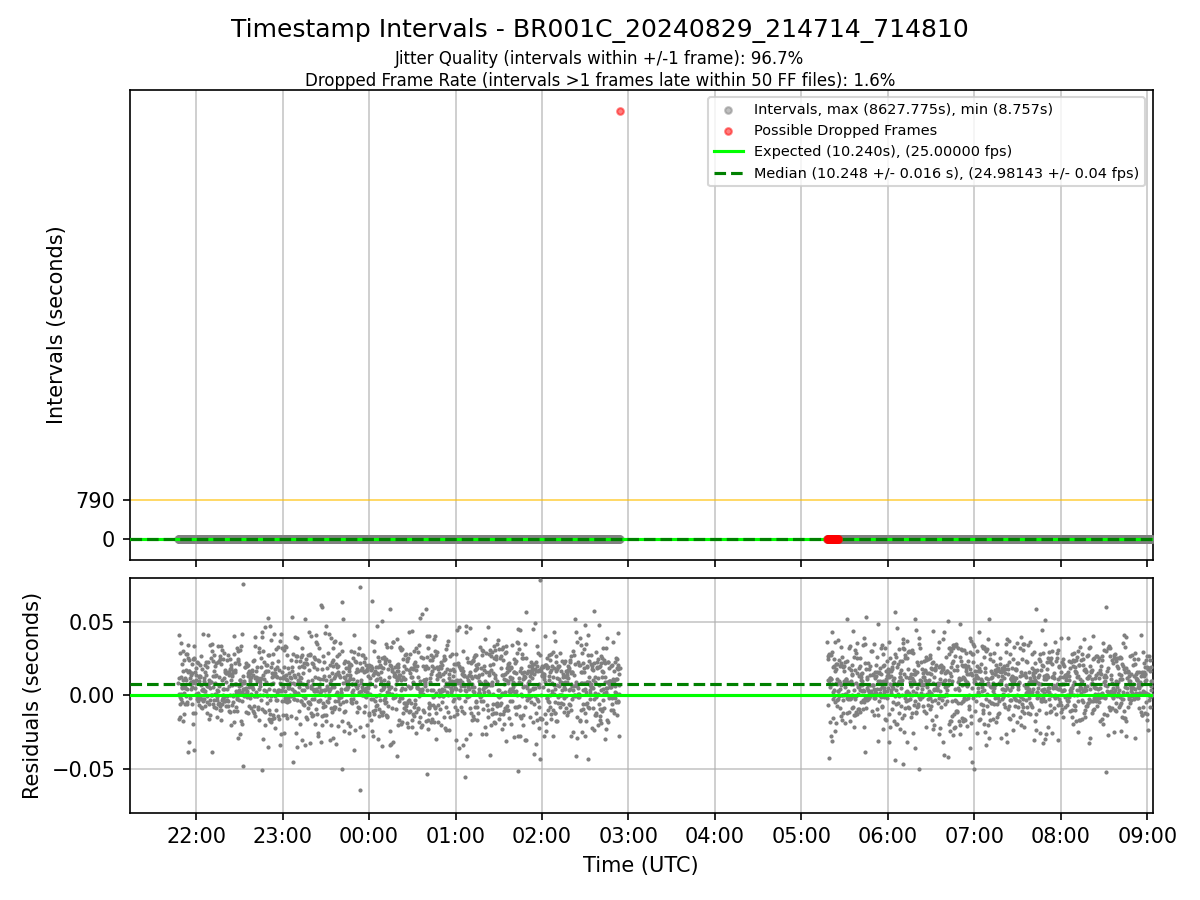Click the red dropped-frames cluster after 05:00
The width and height of the screenshot is (1200, 900).
coord(832,539)
